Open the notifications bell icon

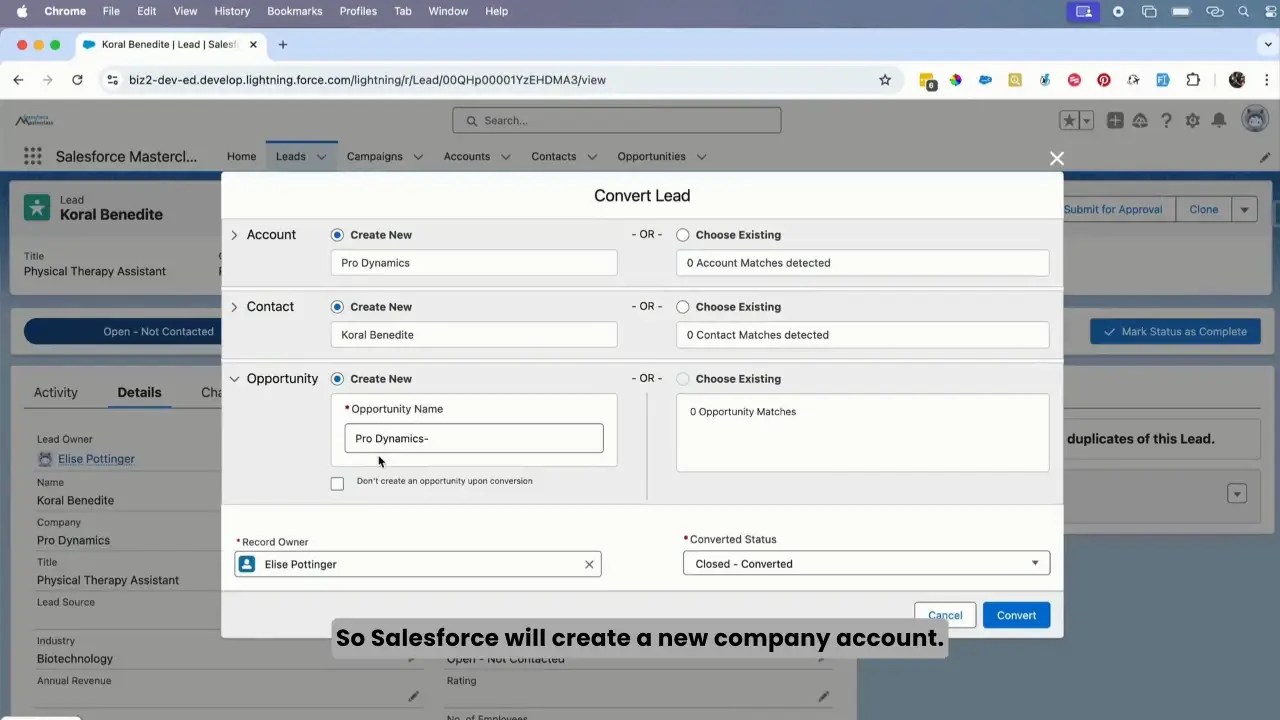1219,120
